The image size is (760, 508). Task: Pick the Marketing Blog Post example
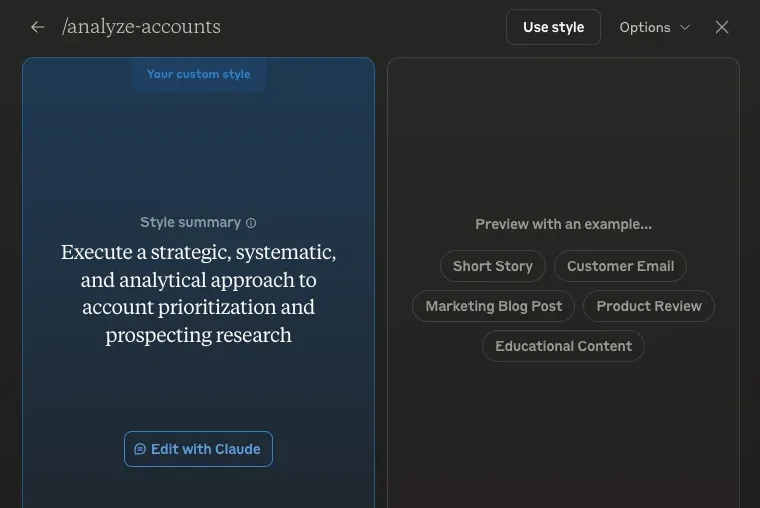[493, 306]
